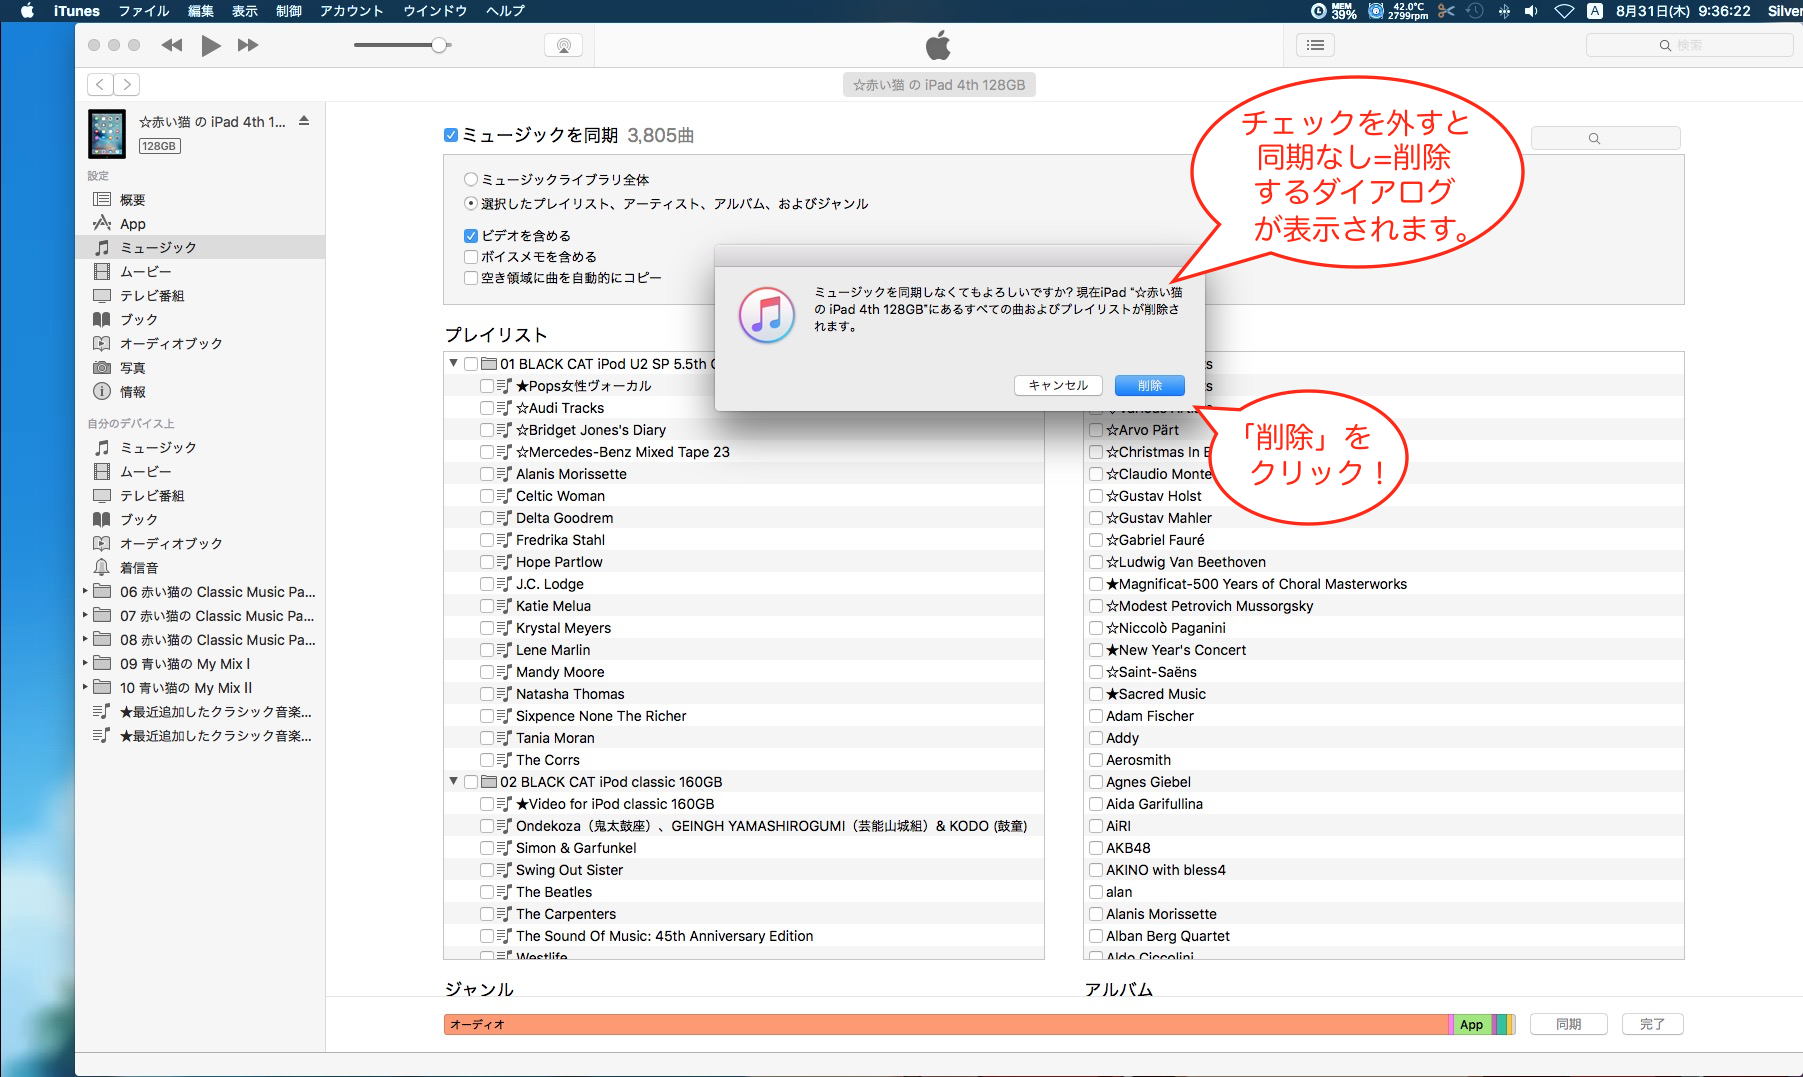This screenshot has height=1077, width=1803.
Task: Click the オーディオ storage bar segment
Action: click(946, 1024)
